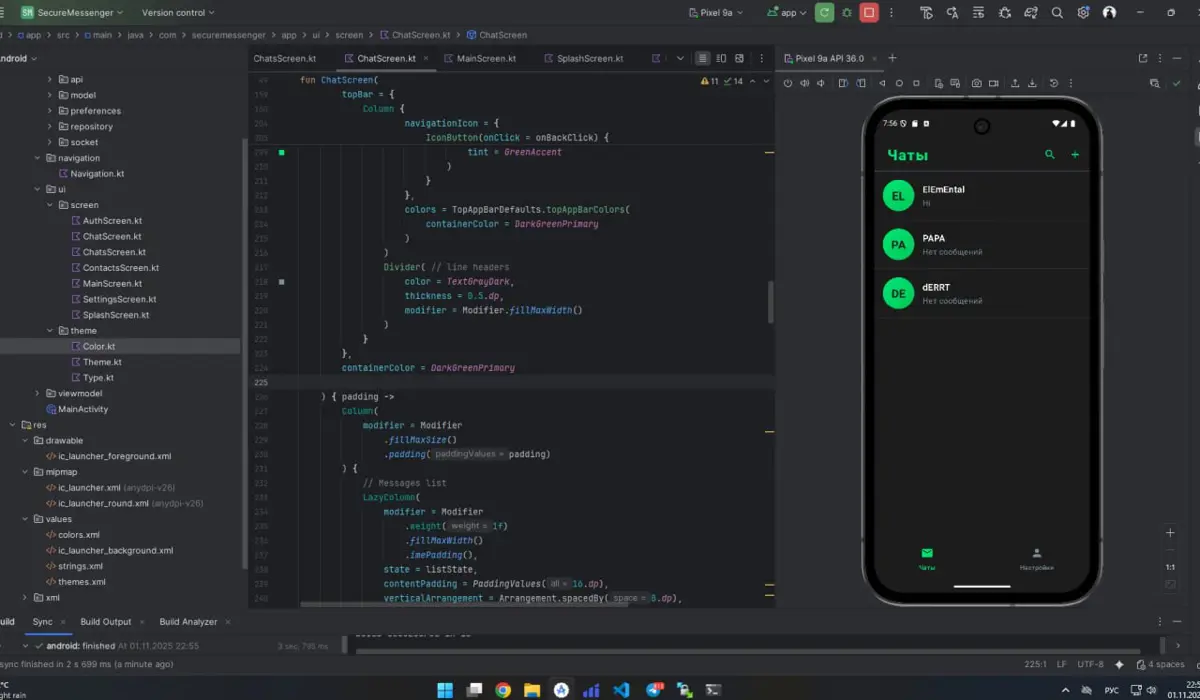Open the app run configuration dropdown
This screenshot has height=700, width=1200.
point(787,13)
